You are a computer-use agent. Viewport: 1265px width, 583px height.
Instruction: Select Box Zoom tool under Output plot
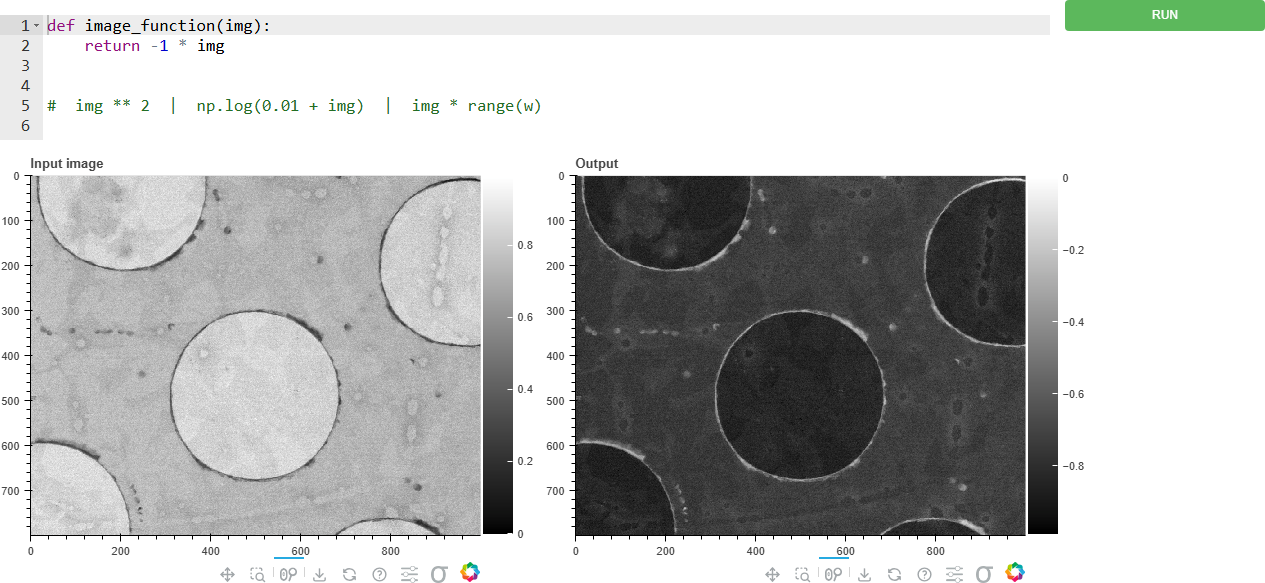[803, 574]
